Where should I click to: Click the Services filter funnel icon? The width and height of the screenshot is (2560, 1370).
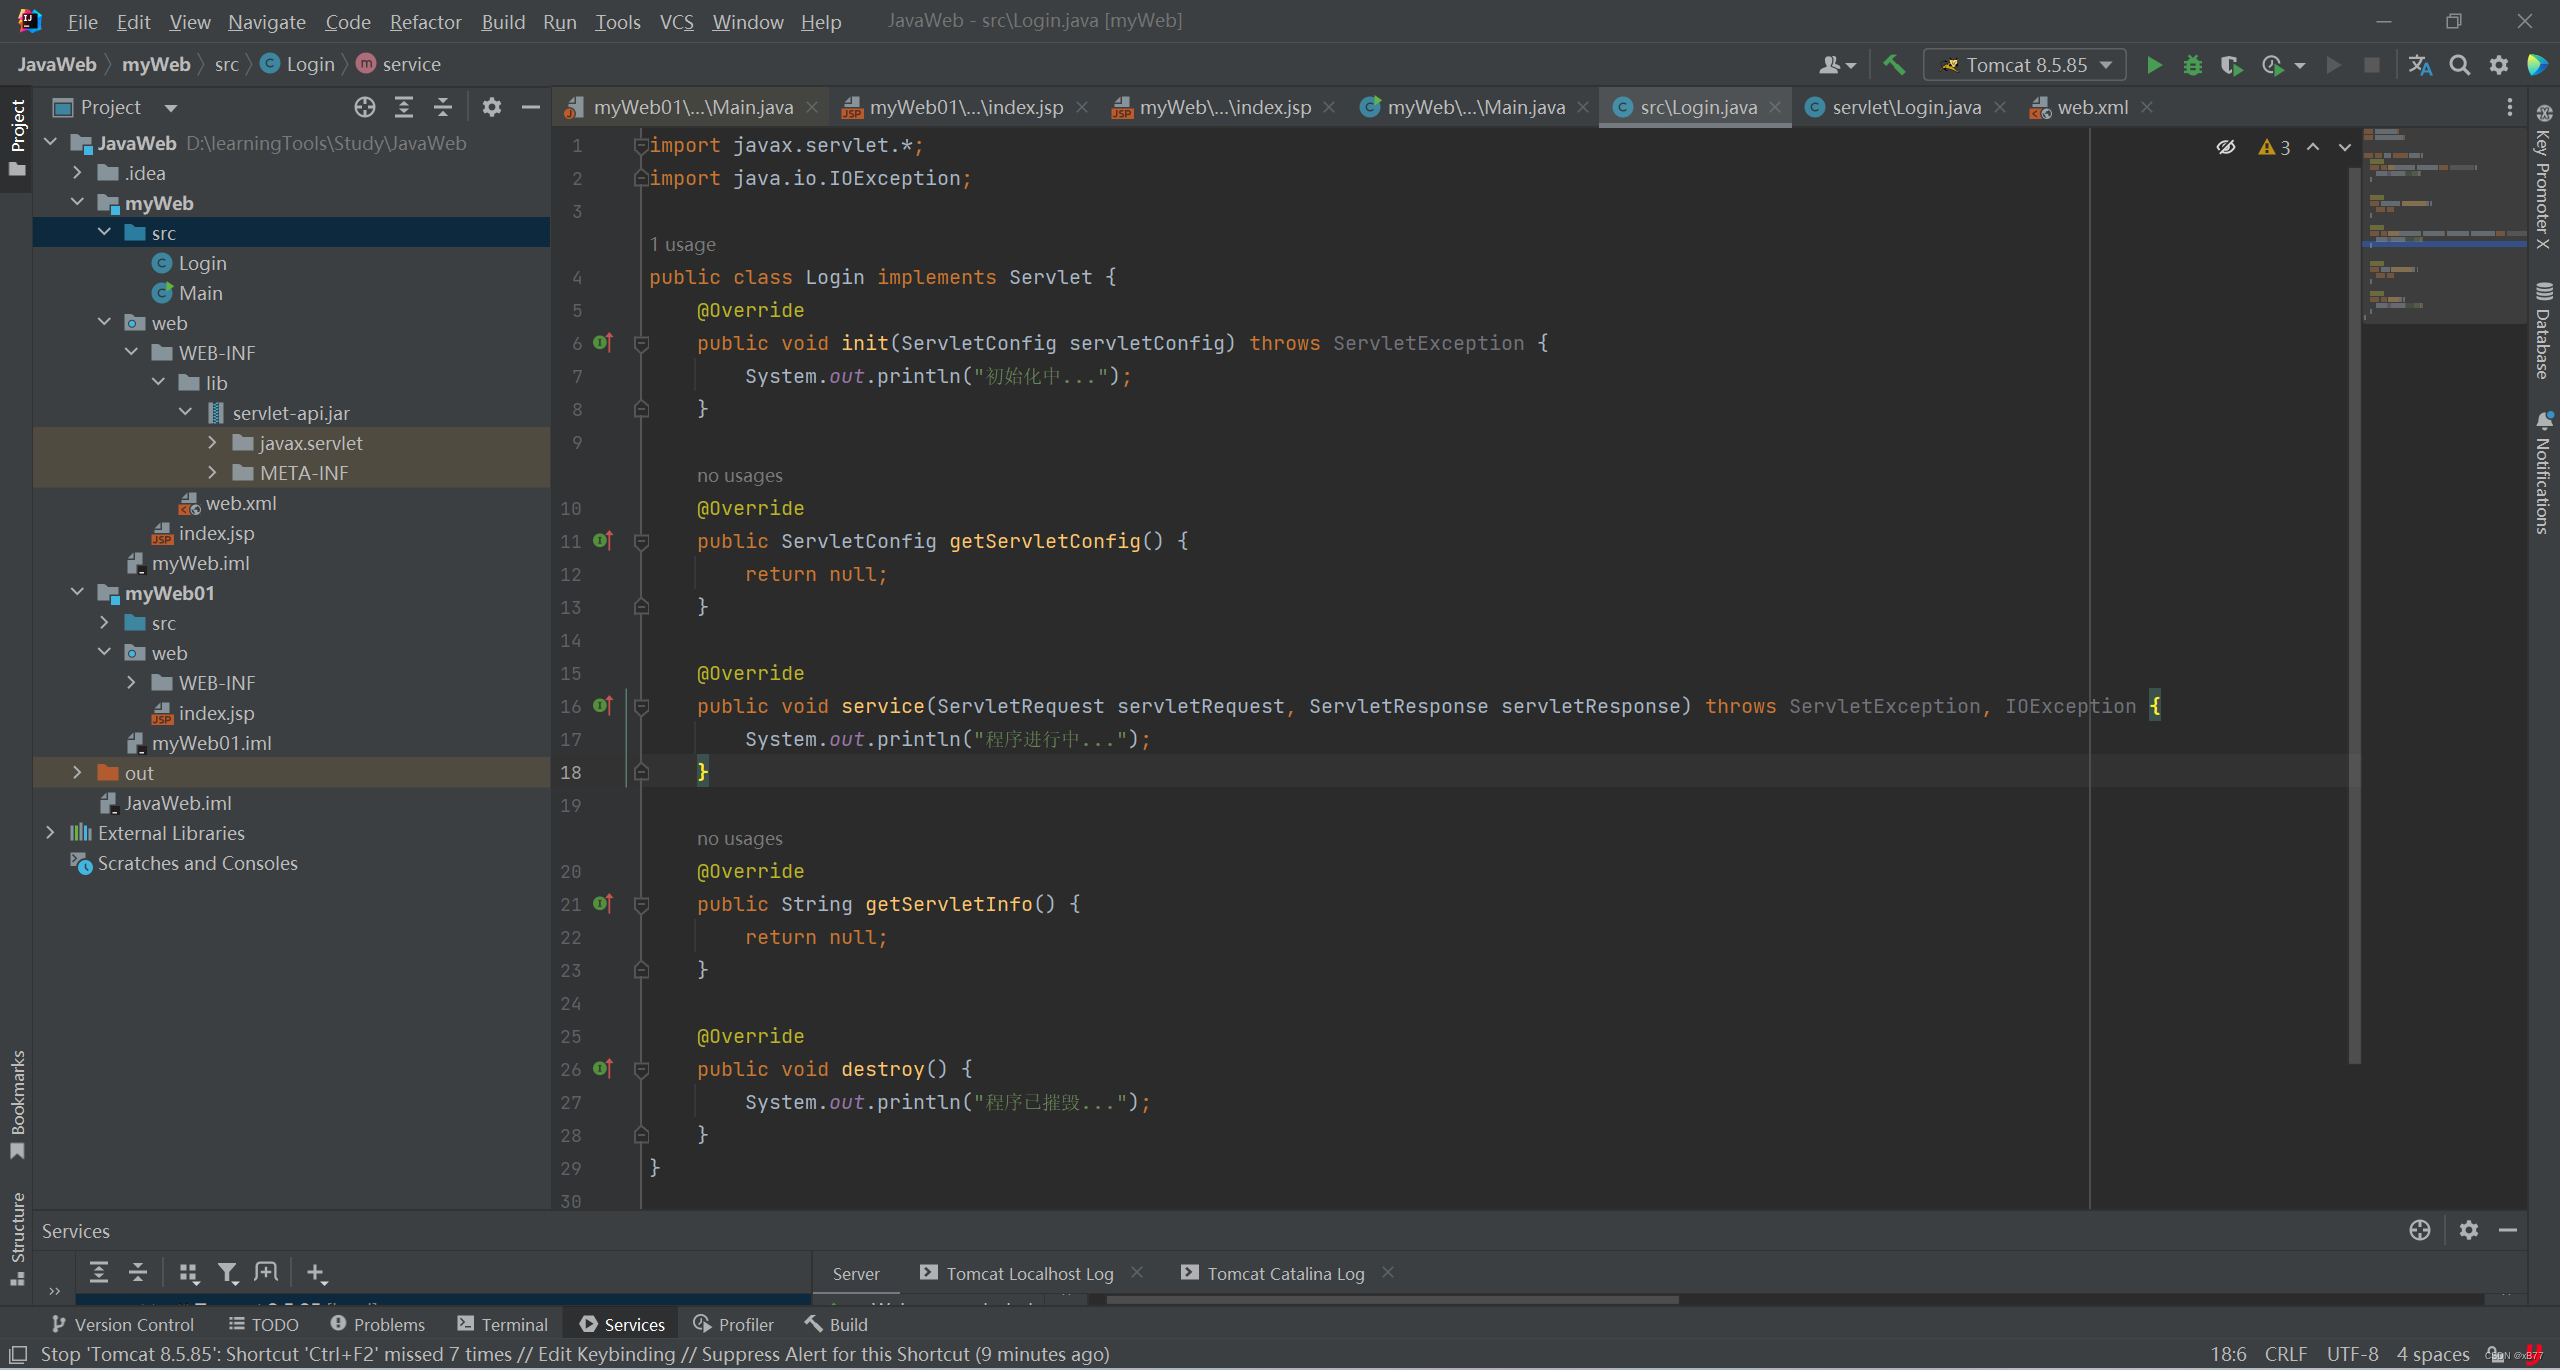point(228,1272)
